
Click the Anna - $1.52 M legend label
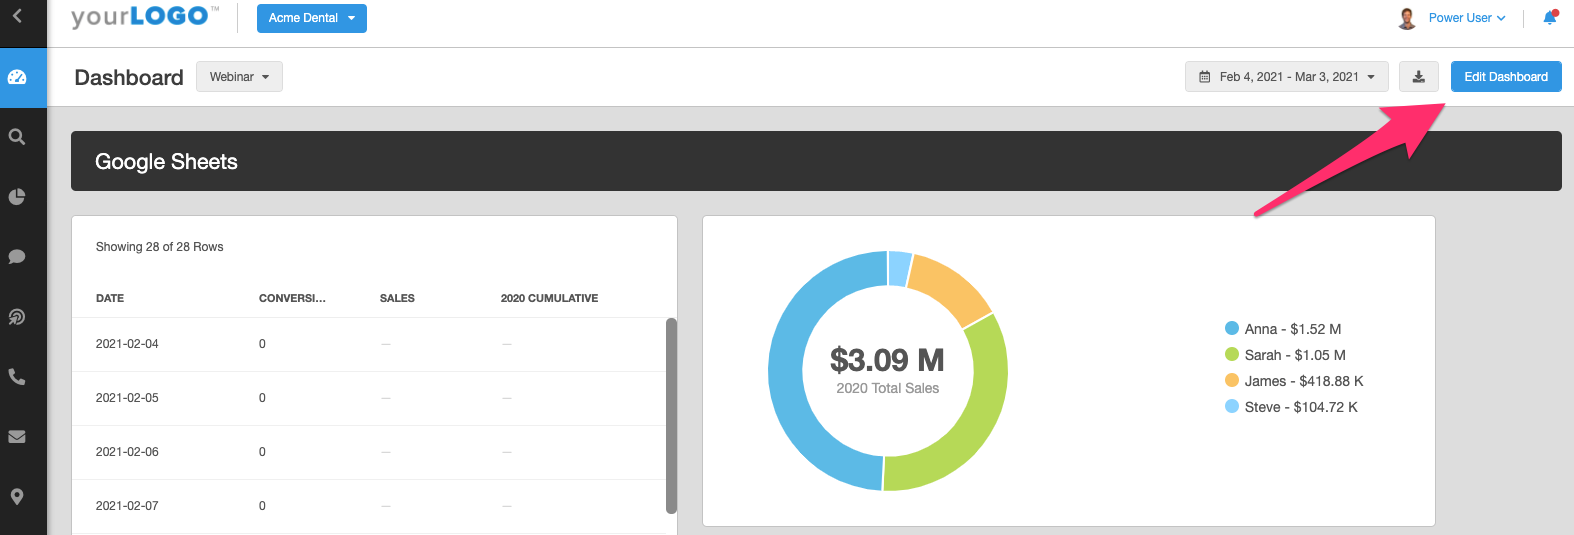click(1293, 329)
